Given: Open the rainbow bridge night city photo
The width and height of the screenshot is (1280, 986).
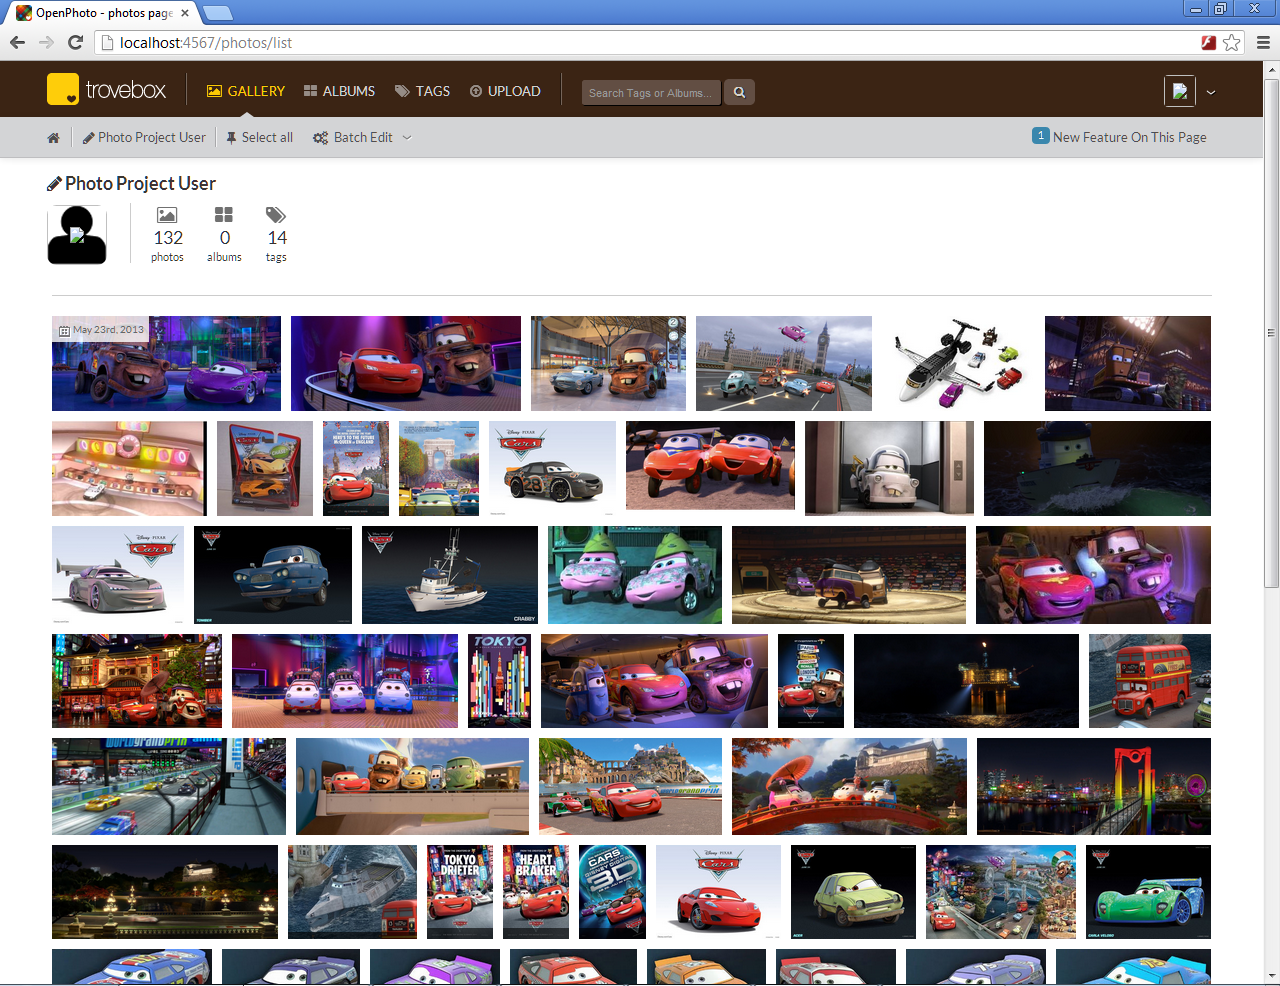Looking at the screenshot, I should pyautogui.click(x=1094, y=786).
